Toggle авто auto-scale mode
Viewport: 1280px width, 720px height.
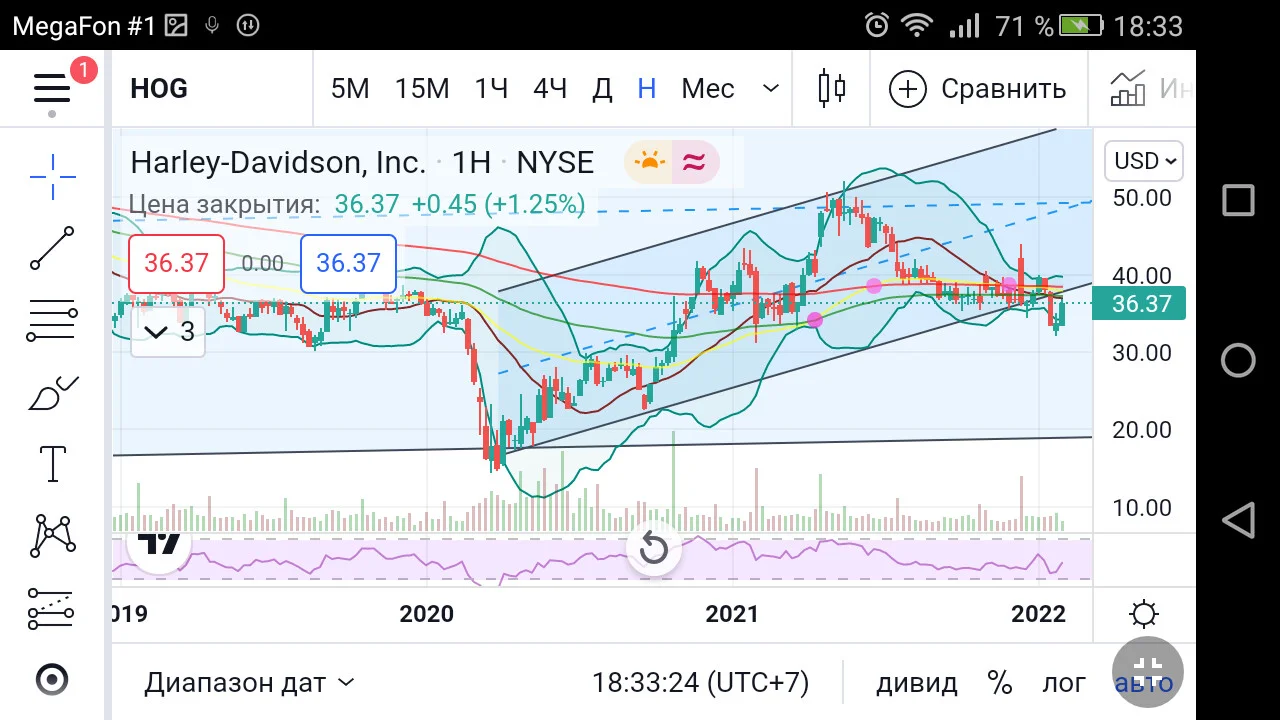(1143, 683)
